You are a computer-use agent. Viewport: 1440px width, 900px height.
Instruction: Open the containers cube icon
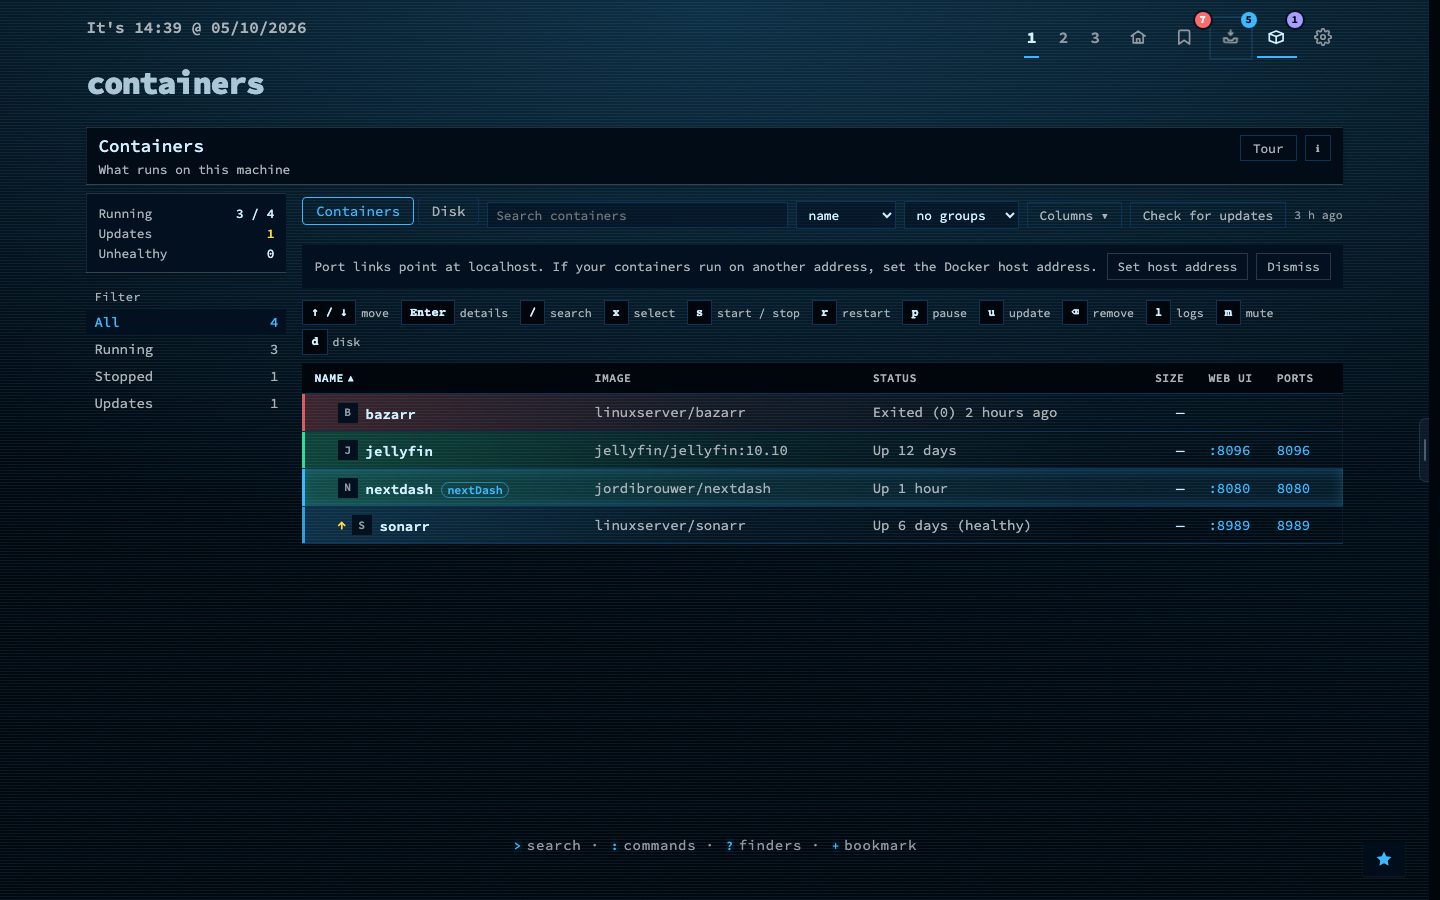coord(1276,38)
